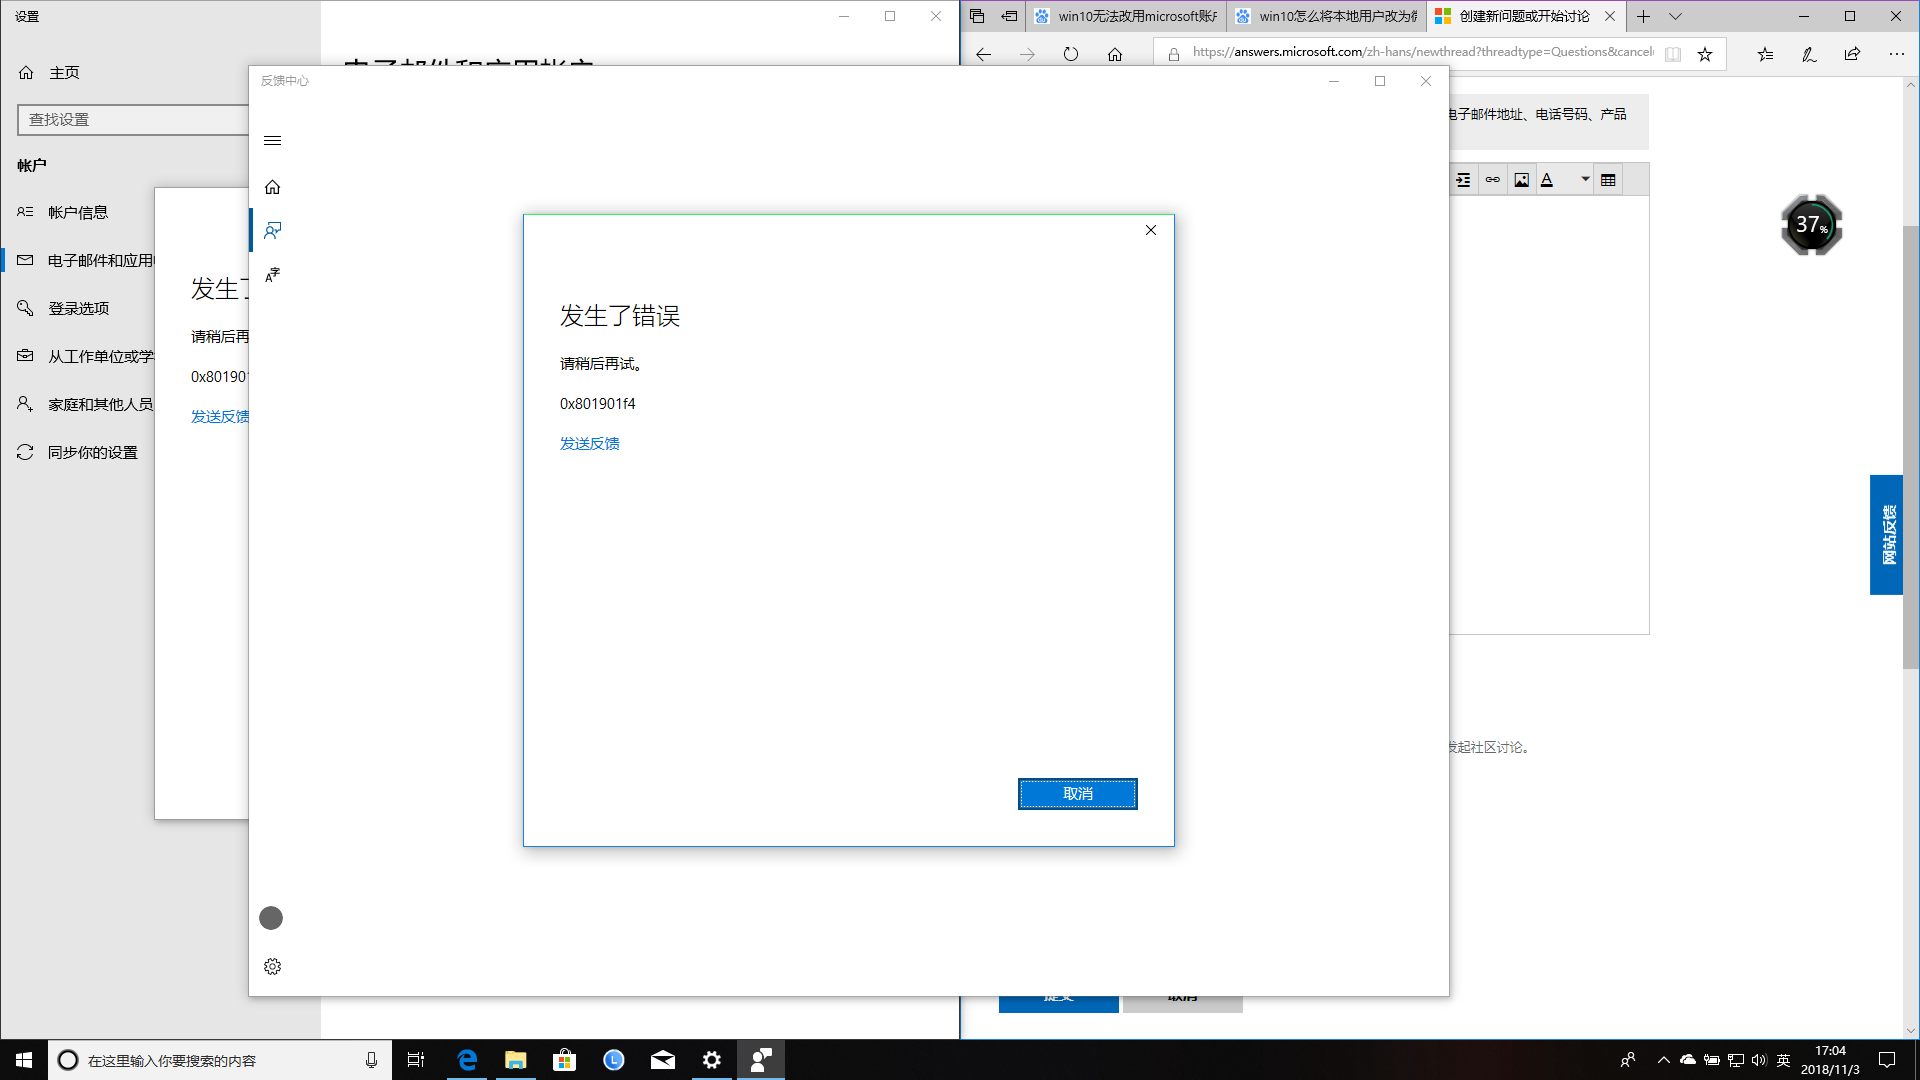Open Edge web notes pen icon
The height and width of the screenshot is (1080, 1920).
tap(1809, 54)
